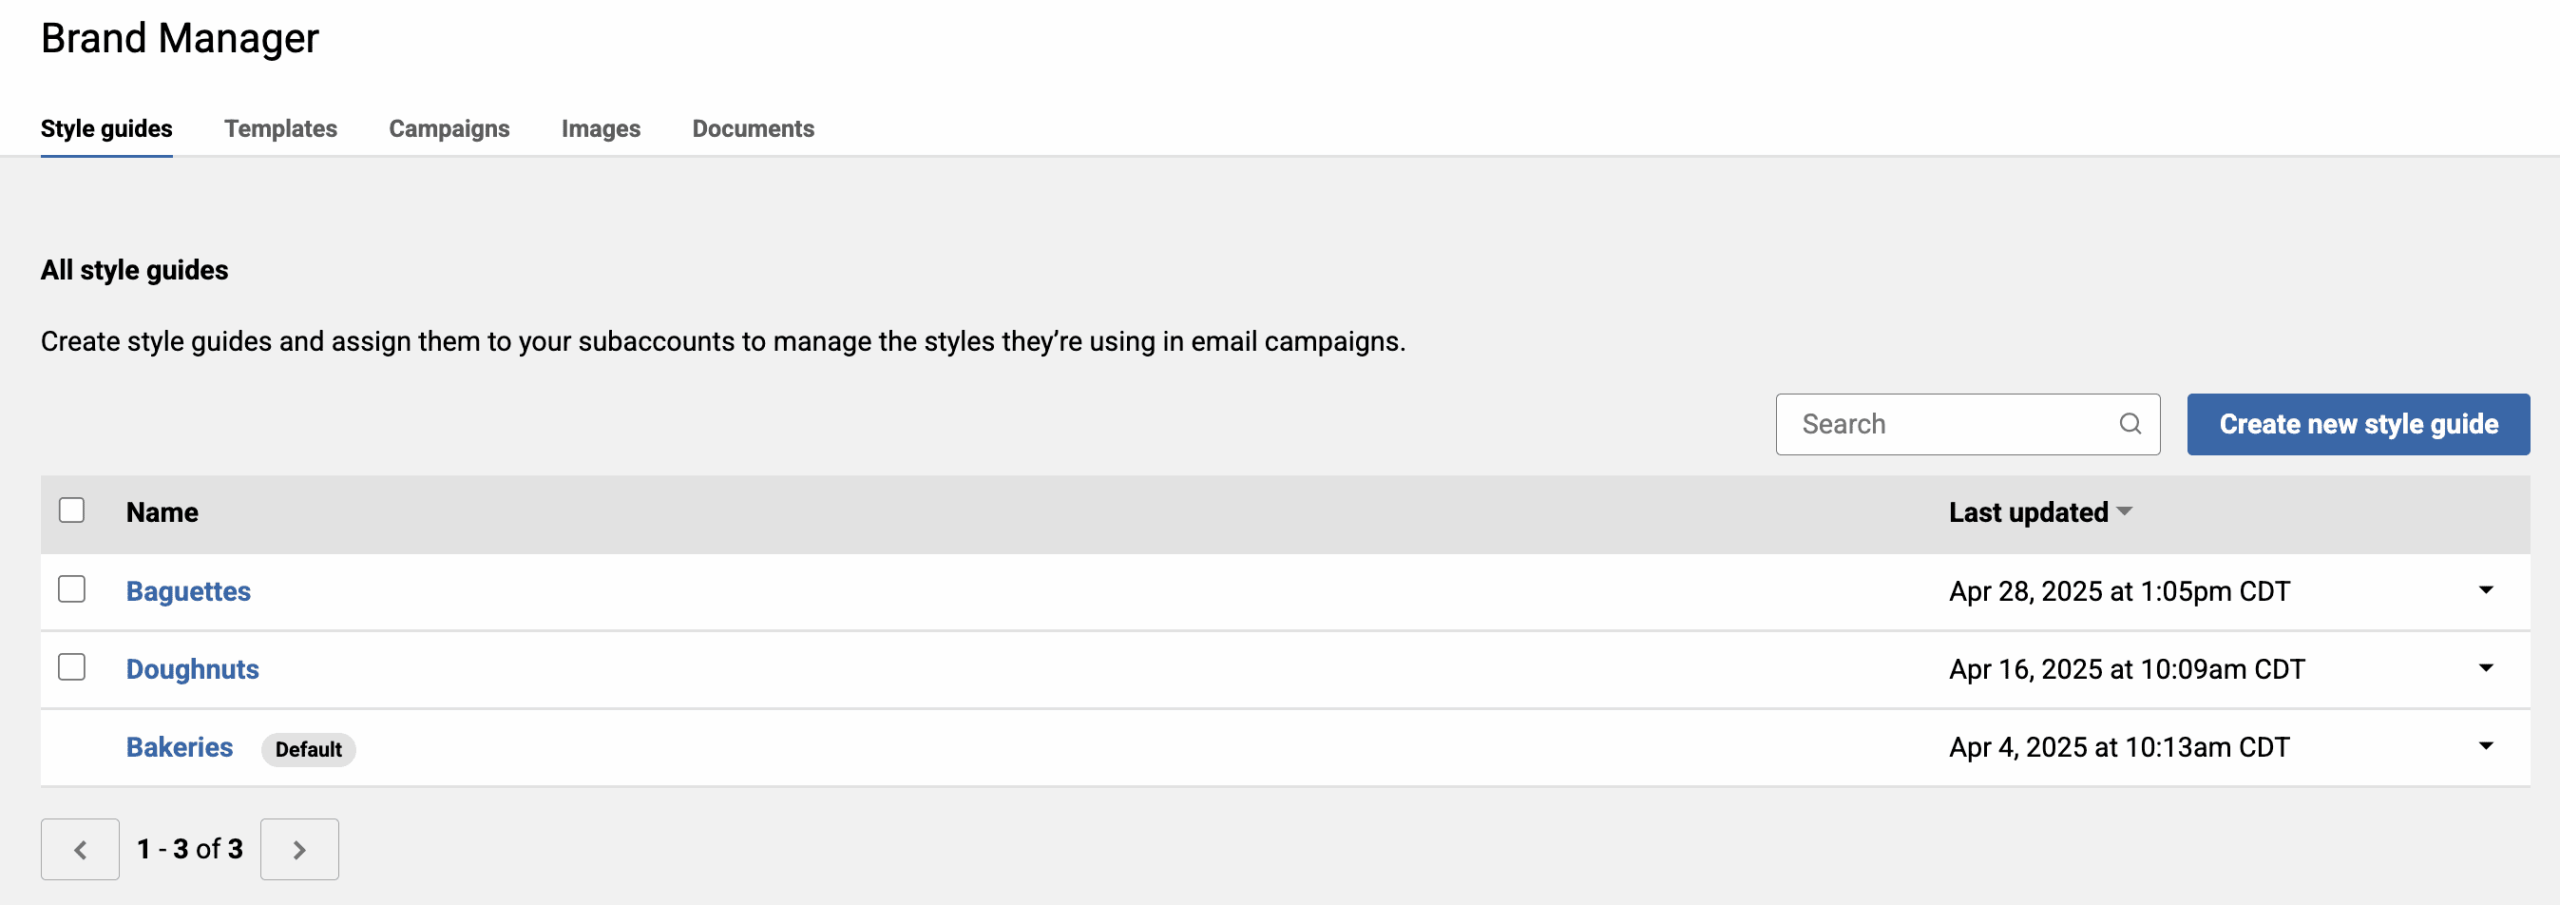Screen dimensions: 2560x905
Task: Open Bakeries row actions dropdown
Action: coord(2486,746)
